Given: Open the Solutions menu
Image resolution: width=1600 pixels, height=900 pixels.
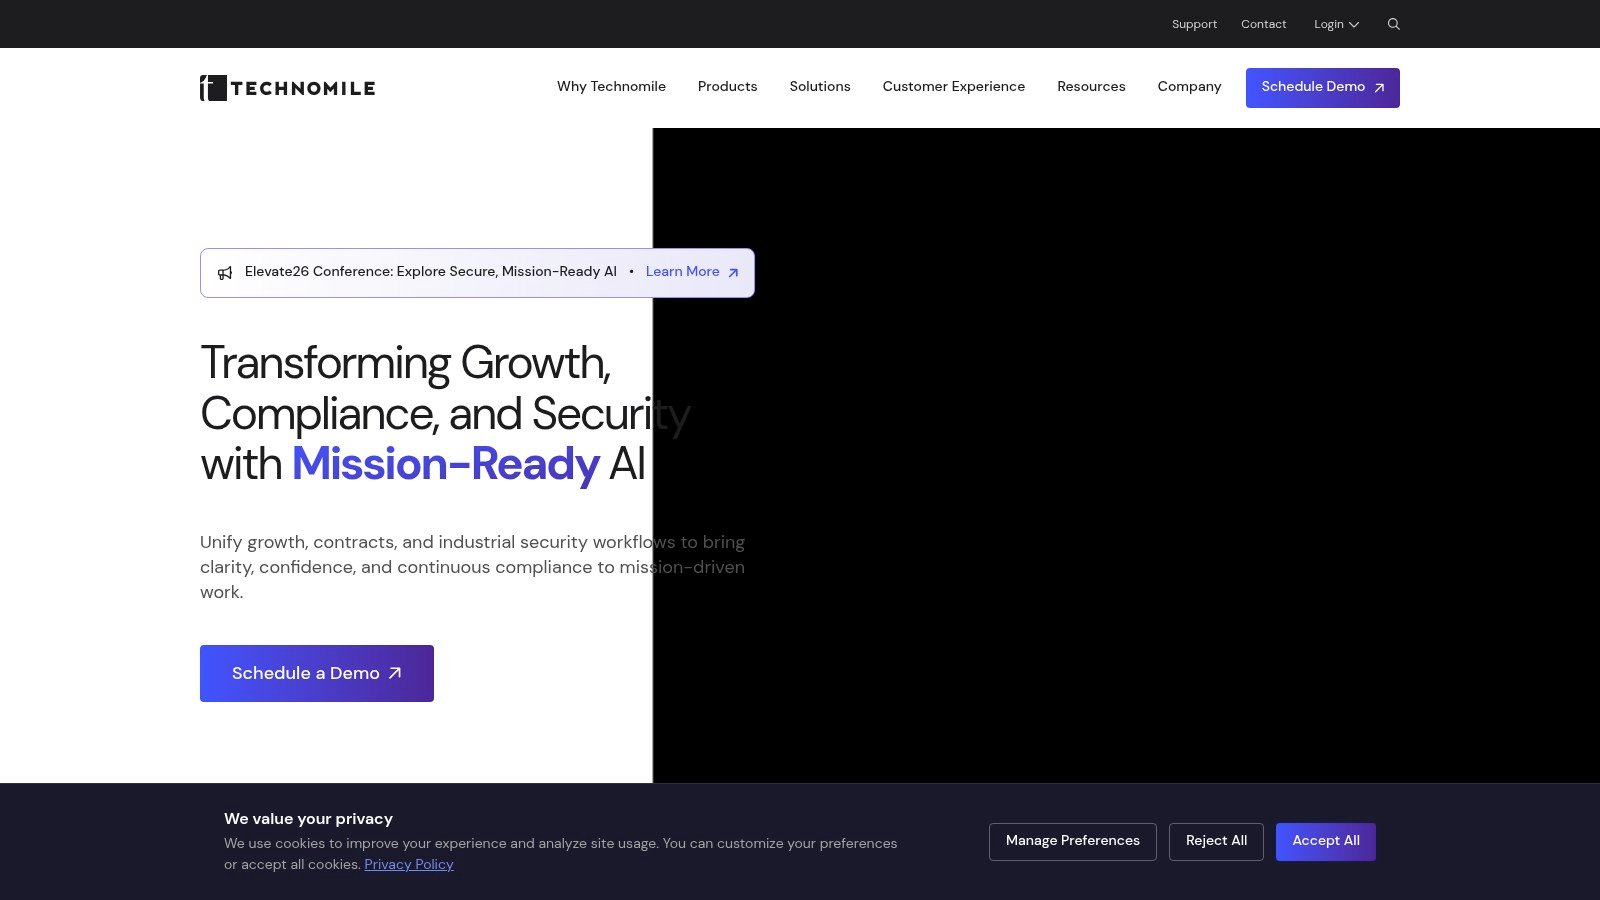Looking at the screenshot, I should (820, 87).
